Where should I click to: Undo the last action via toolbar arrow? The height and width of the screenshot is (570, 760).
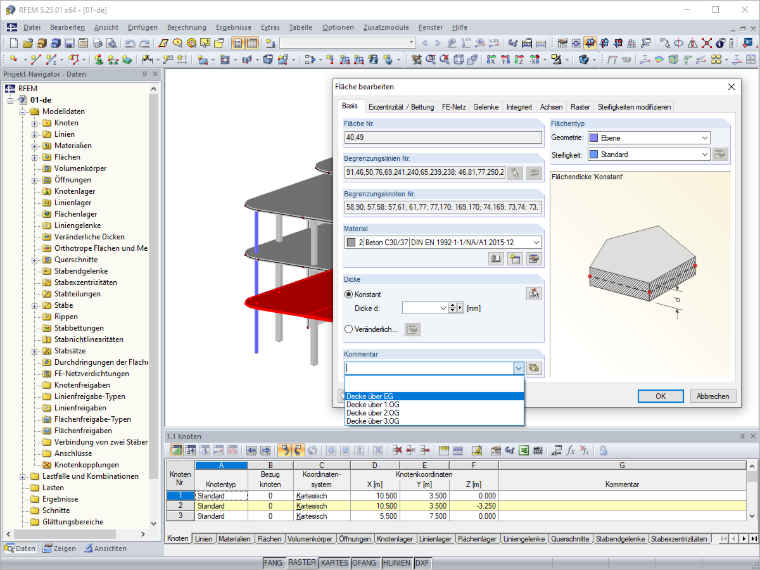(130, 43)
